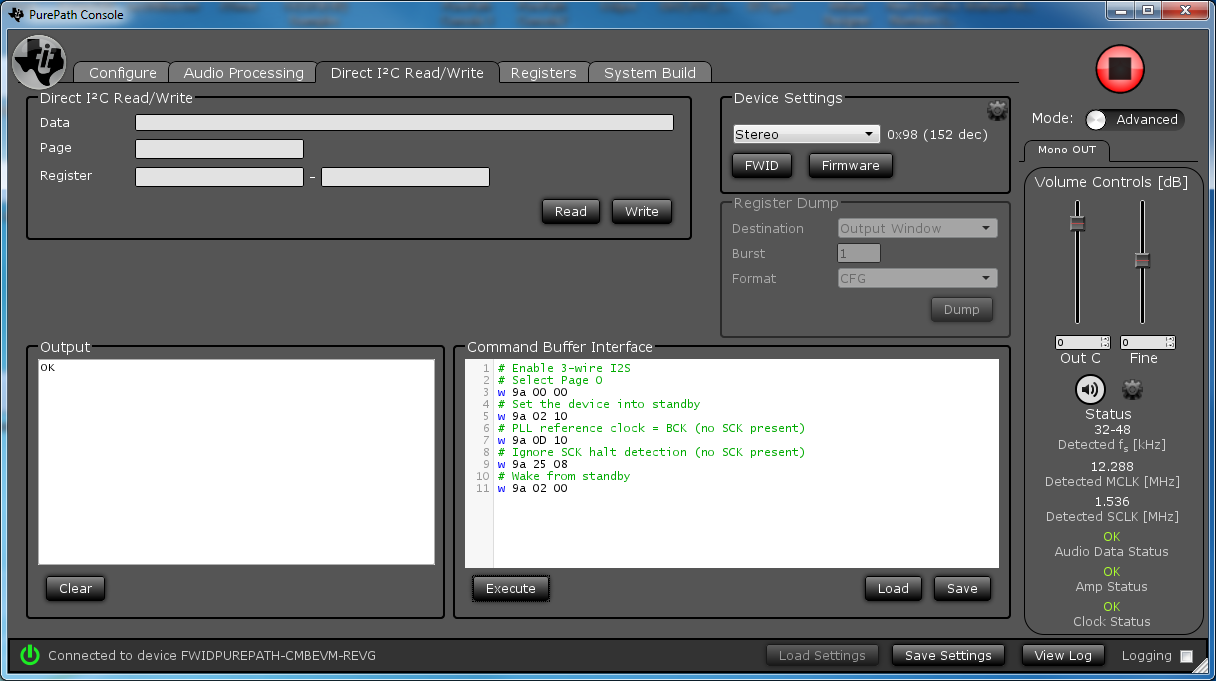Click the Audio Data Status OK indicator
Screen dimensions: 1216x681
pyautogui.click(x=1112, y=537)
